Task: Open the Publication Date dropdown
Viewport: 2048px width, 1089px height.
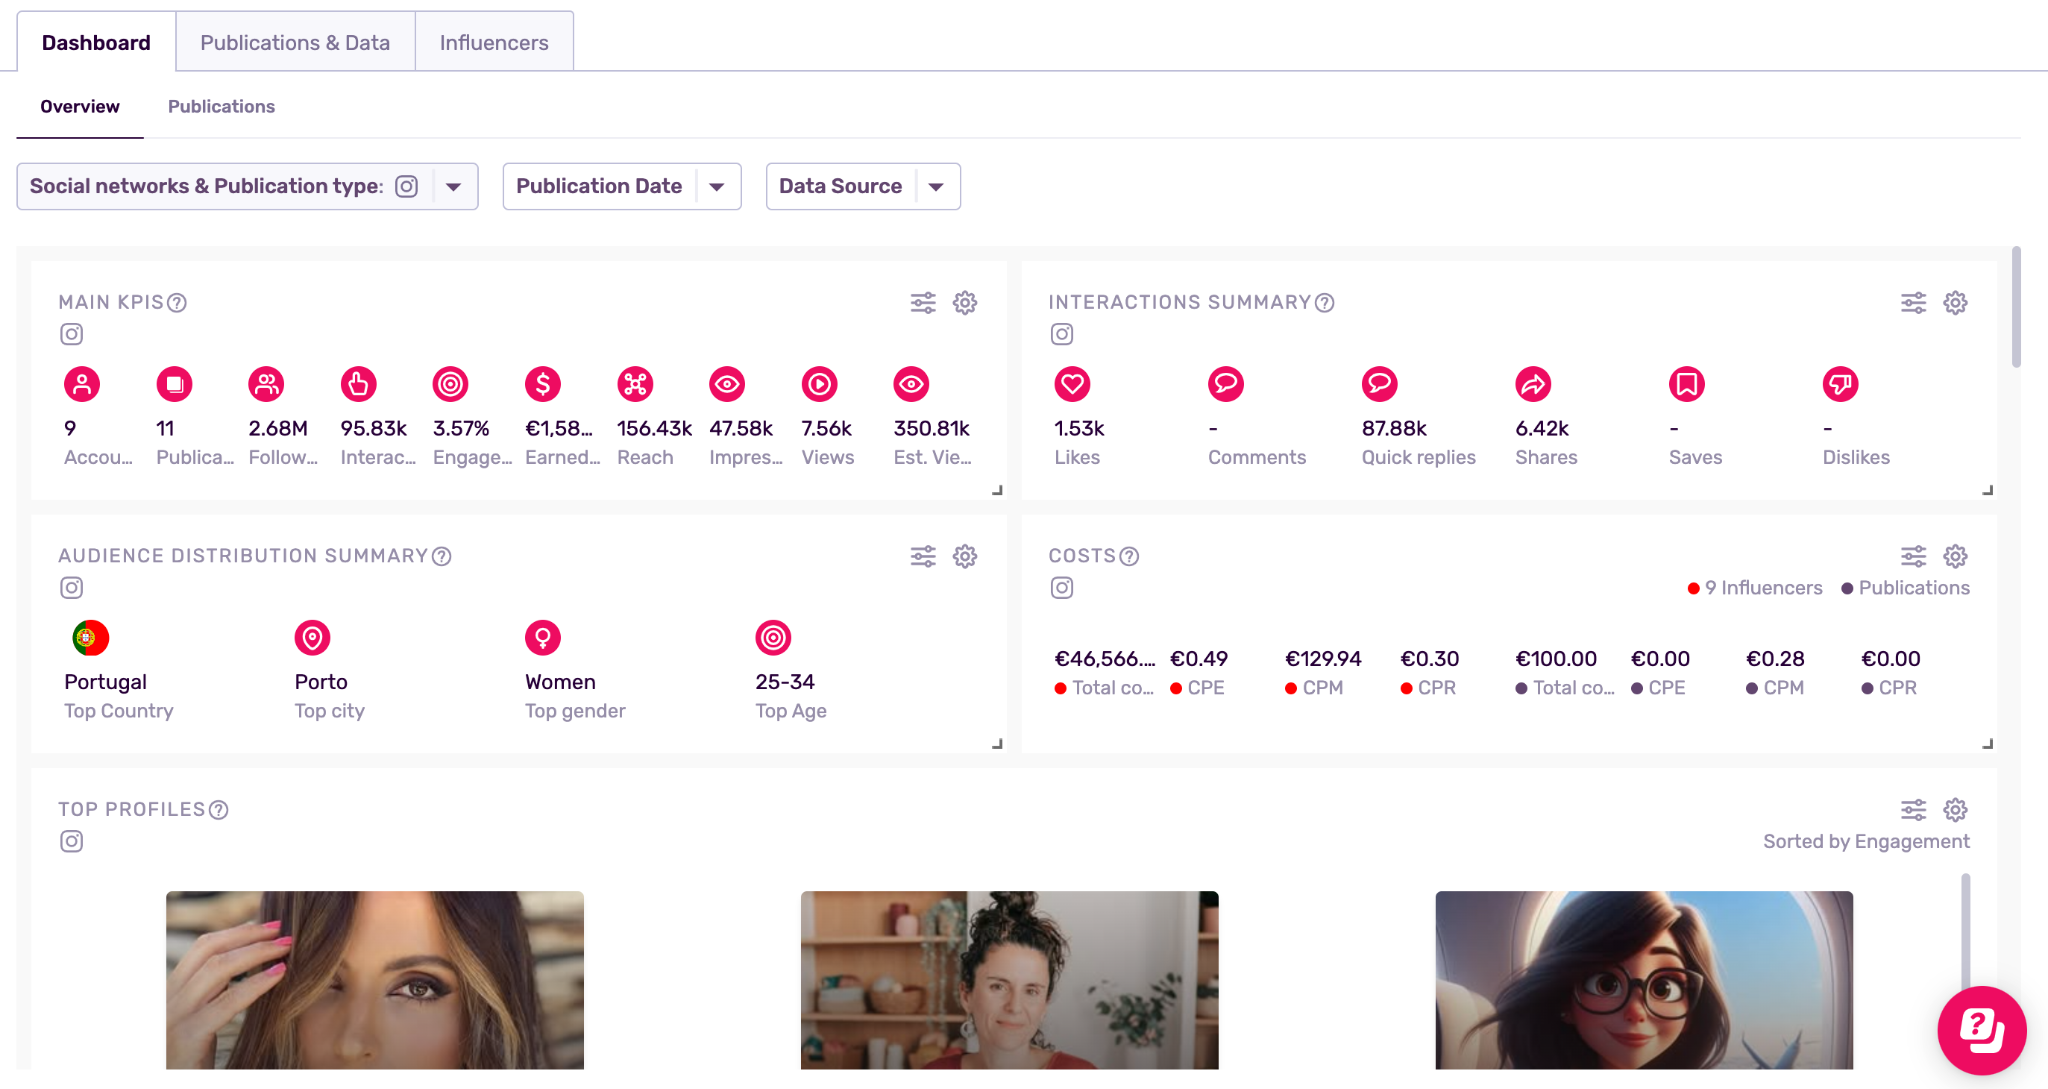Action: click(621, 187)
